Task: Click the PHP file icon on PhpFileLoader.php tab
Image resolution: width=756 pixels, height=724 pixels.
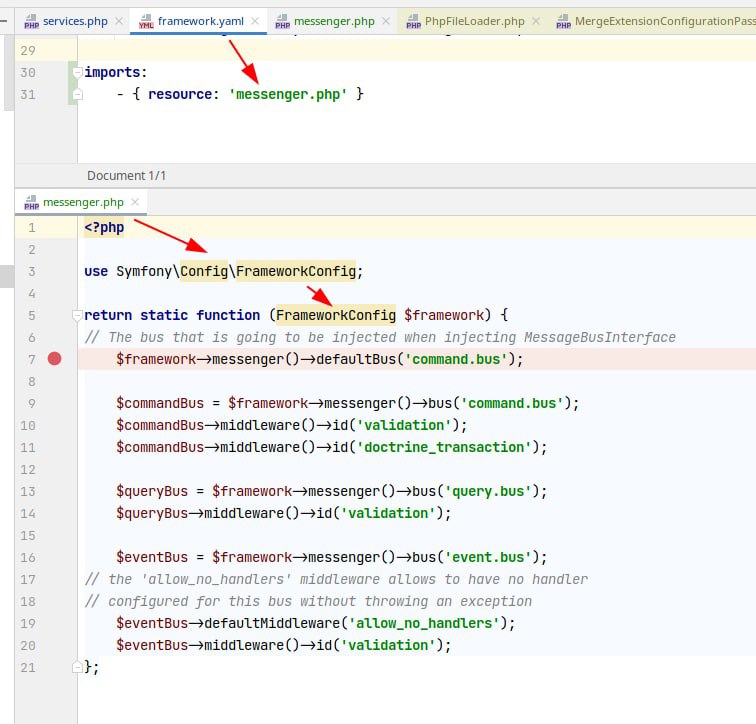Action: 414,22
